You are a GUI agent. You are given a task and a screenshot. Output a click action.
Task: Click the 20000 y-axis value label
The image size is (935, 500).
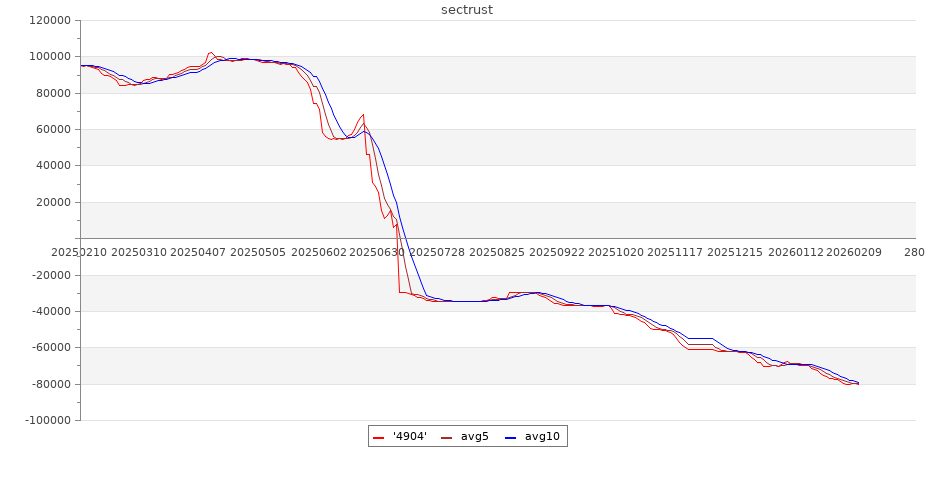[x=53, y=202]
